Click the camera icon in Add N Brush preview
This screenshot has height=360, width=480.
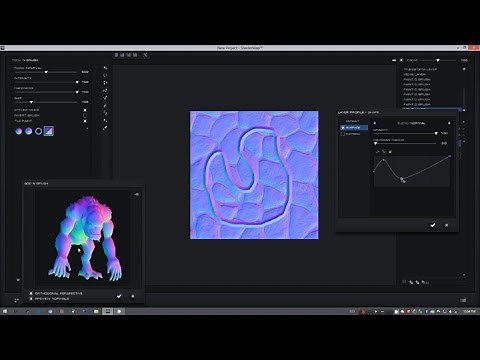pyautogui.click(x=136, y=194)
